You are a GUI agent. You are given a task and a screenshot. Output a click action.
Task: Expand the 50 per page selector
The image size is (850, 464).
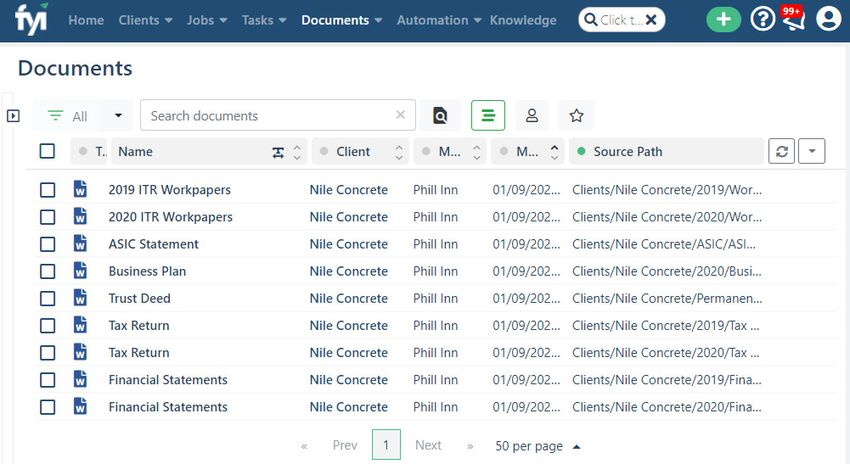click(x=537, y=446)
